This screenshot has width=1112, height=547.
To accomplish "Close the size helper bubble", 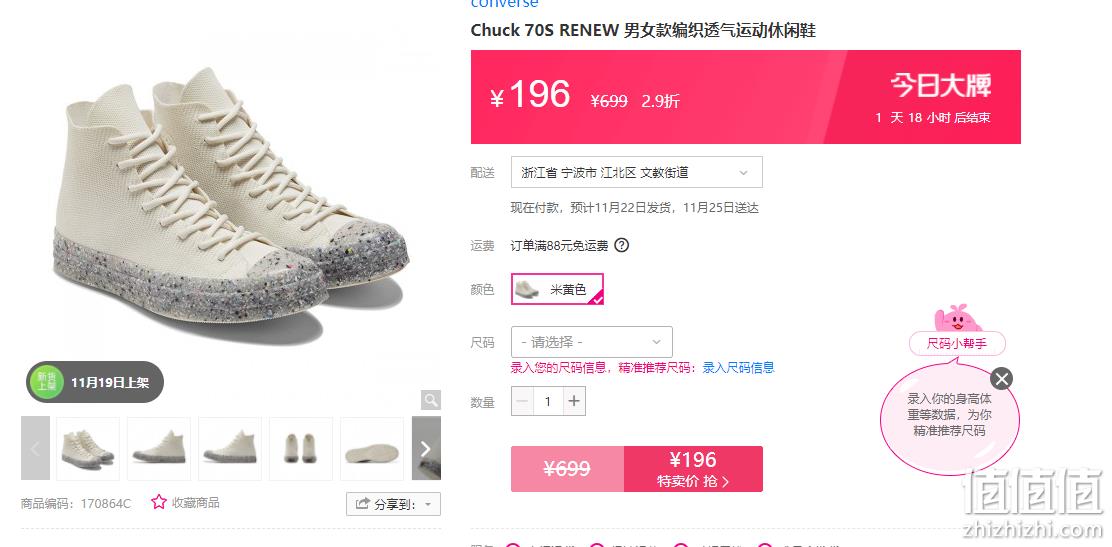I will click(x=1001, y=379).
